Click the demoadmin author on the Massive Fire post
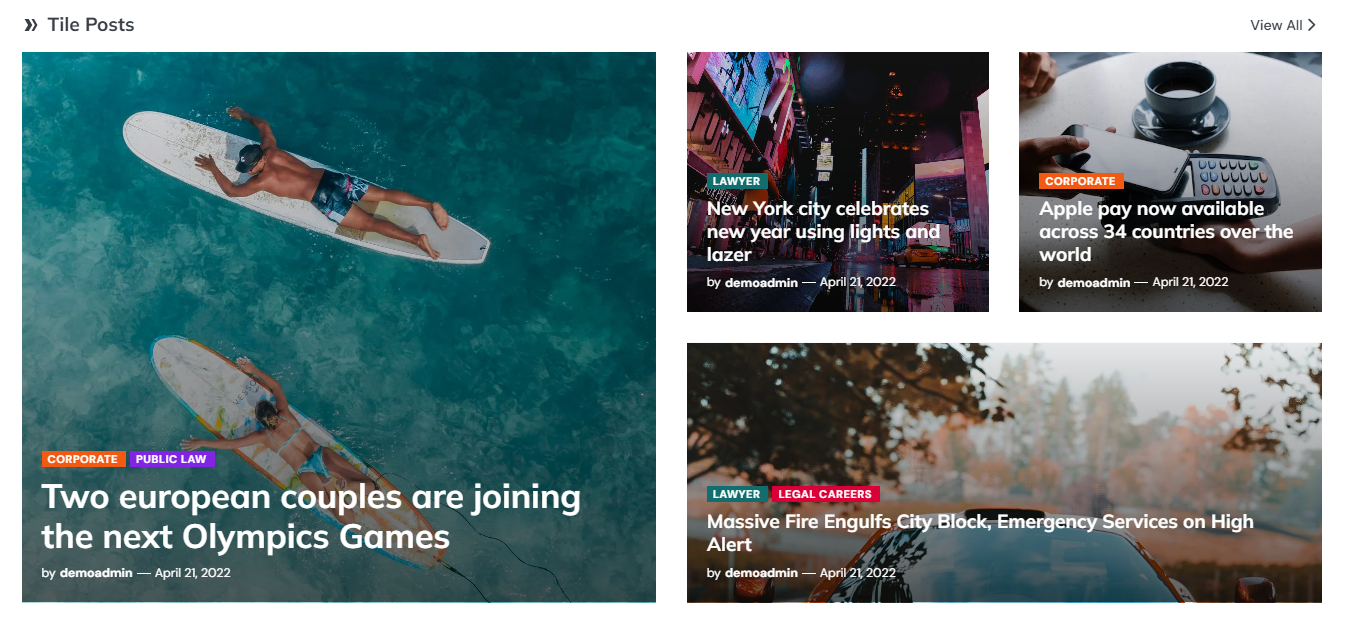The image size is (1346, 623). point(761,573)
